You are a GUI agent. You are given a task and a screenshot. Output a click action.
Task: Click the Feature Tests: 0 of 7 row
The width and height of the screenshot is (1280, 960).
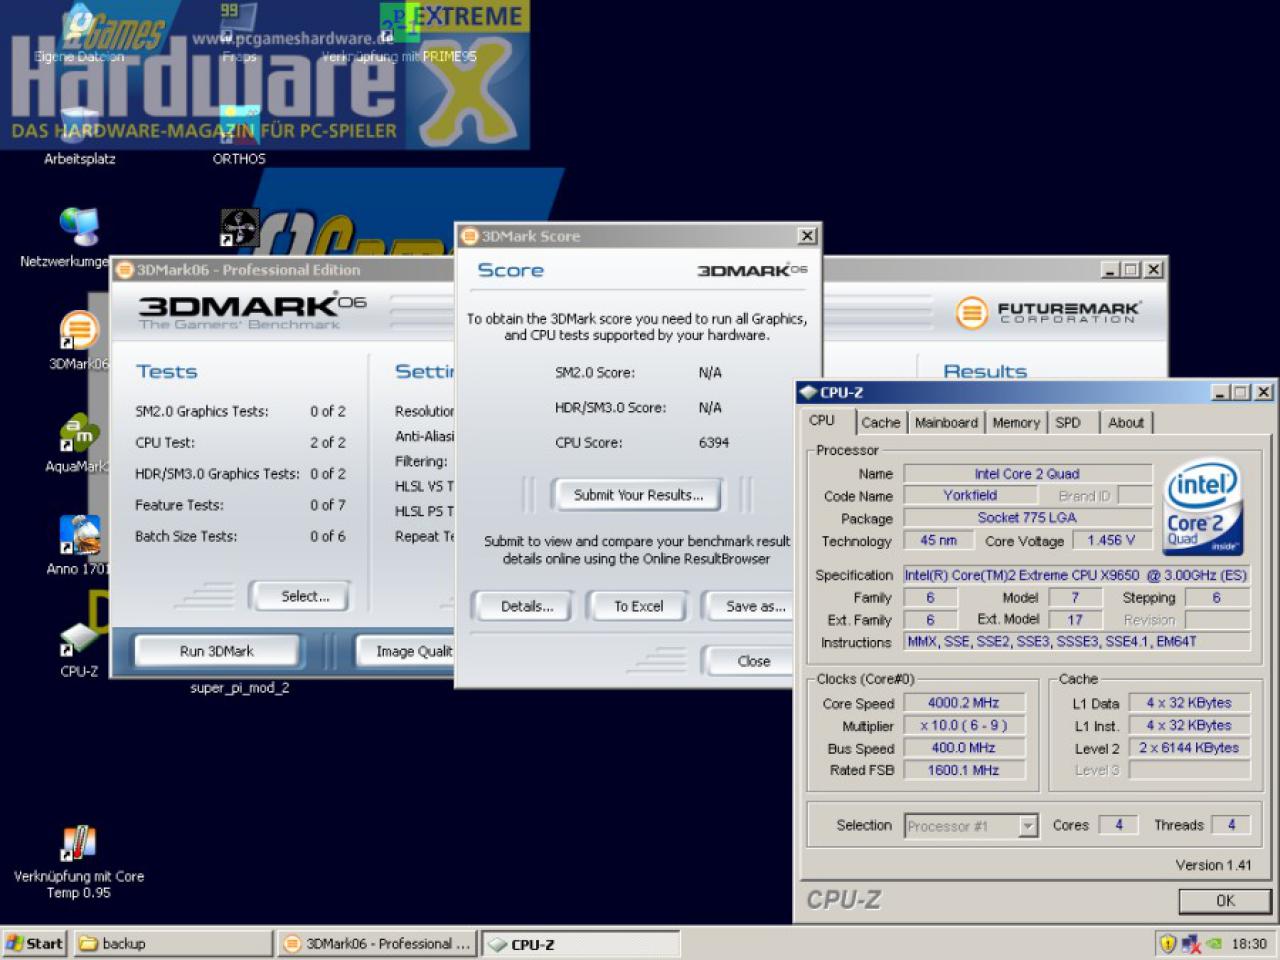coord(241,505)
